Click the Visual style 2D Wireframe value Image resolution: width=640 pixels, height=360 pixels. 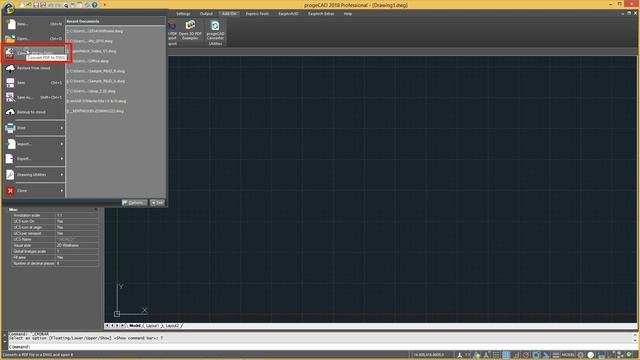(x=77, y=245)
